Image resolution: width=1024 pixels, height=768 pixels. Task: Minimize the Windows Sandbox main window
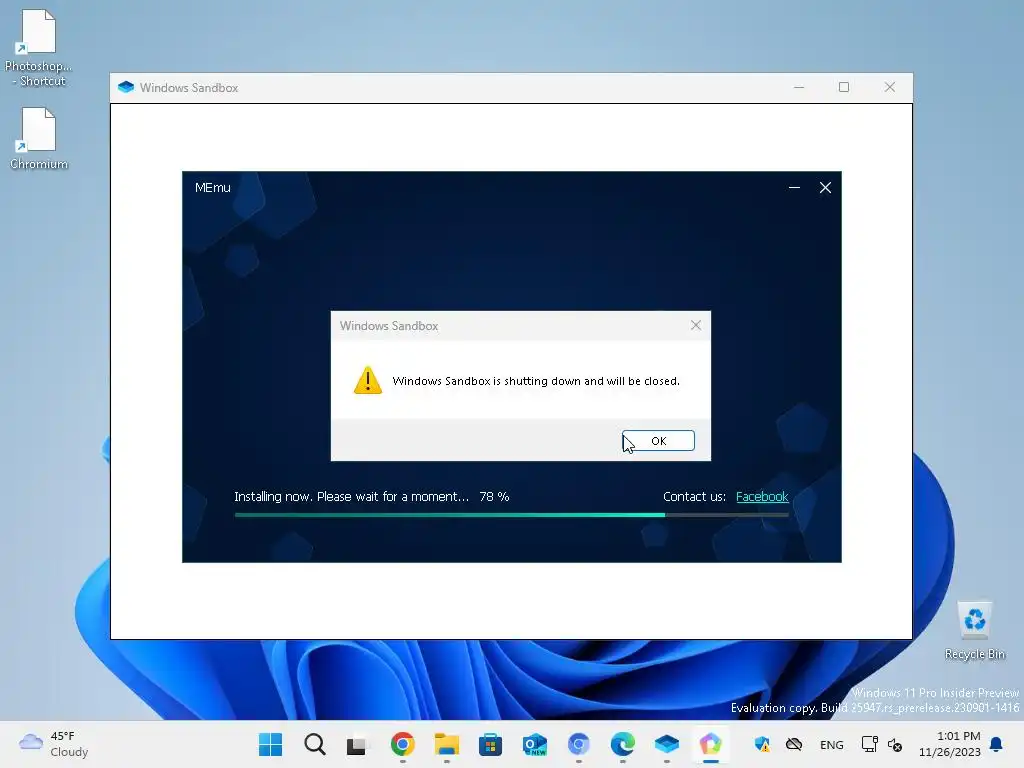pos(799,88)
